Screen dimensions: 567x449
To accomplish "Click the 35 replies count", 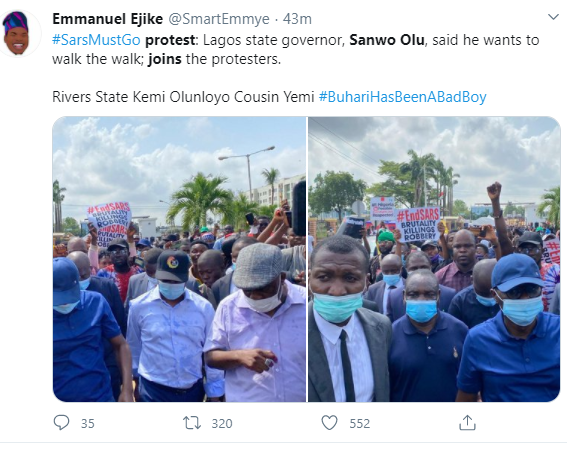I will pyautogui.click(x=88, y=423).
